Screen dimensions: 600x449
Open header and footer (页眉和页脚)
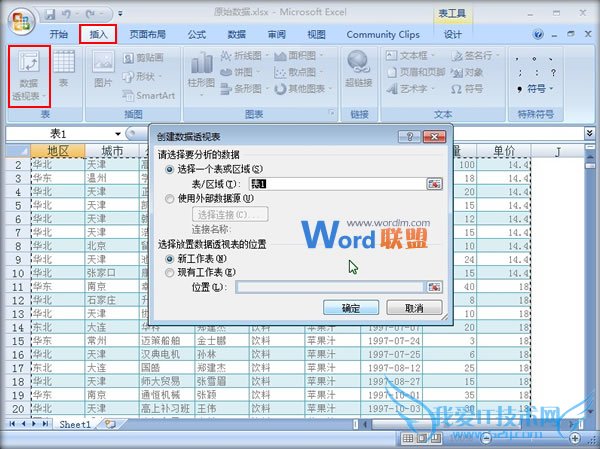[415, 72]
